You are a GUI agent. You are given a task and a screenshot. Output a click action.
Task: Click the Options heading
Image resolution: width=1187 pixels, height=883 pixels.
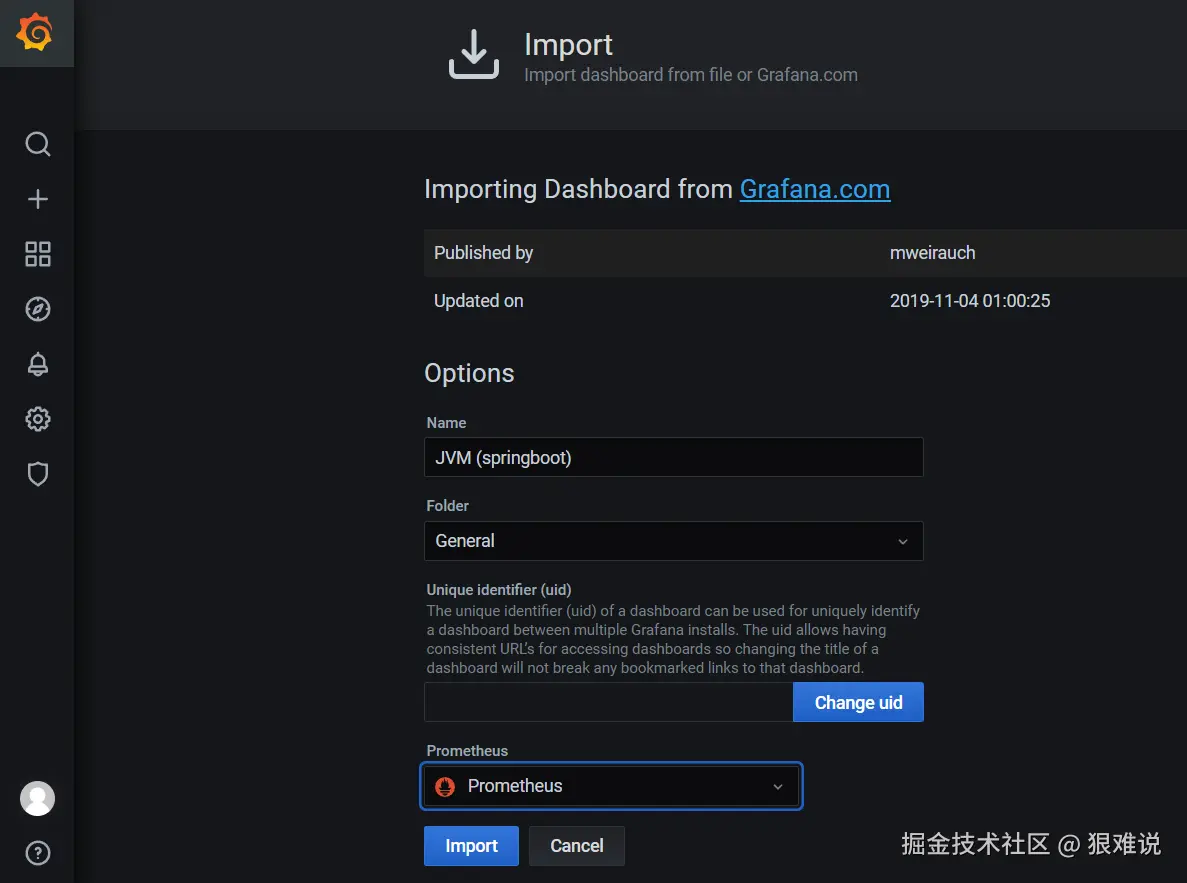469,373
